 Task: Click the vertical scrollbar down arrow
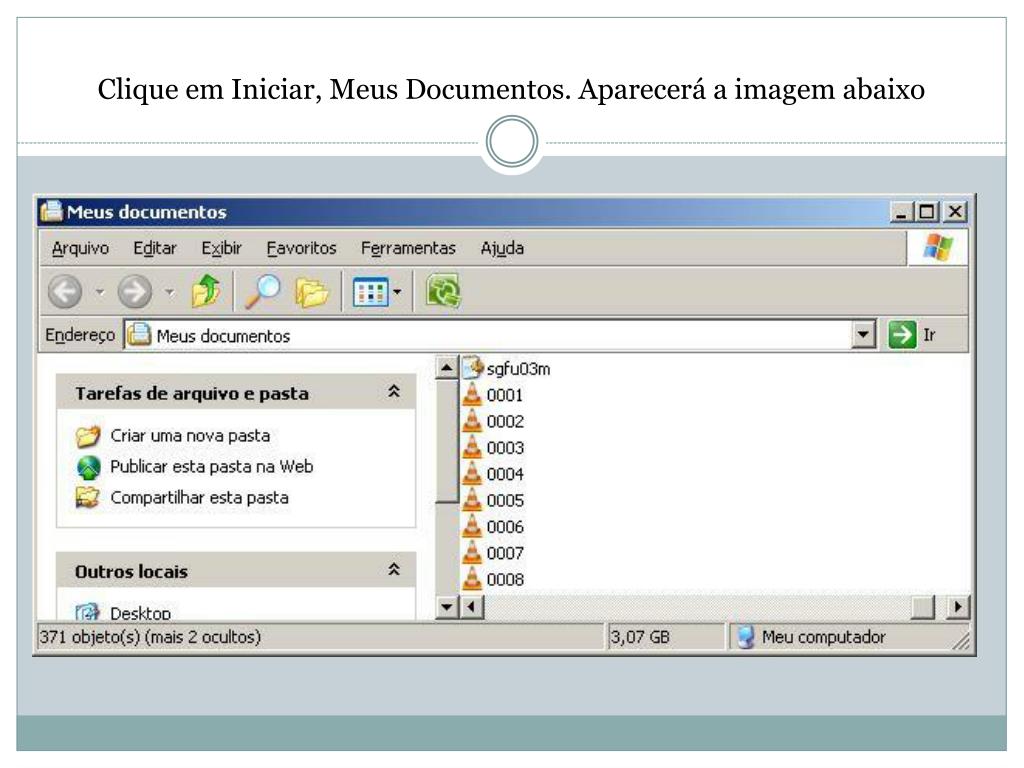click(446, 607)
